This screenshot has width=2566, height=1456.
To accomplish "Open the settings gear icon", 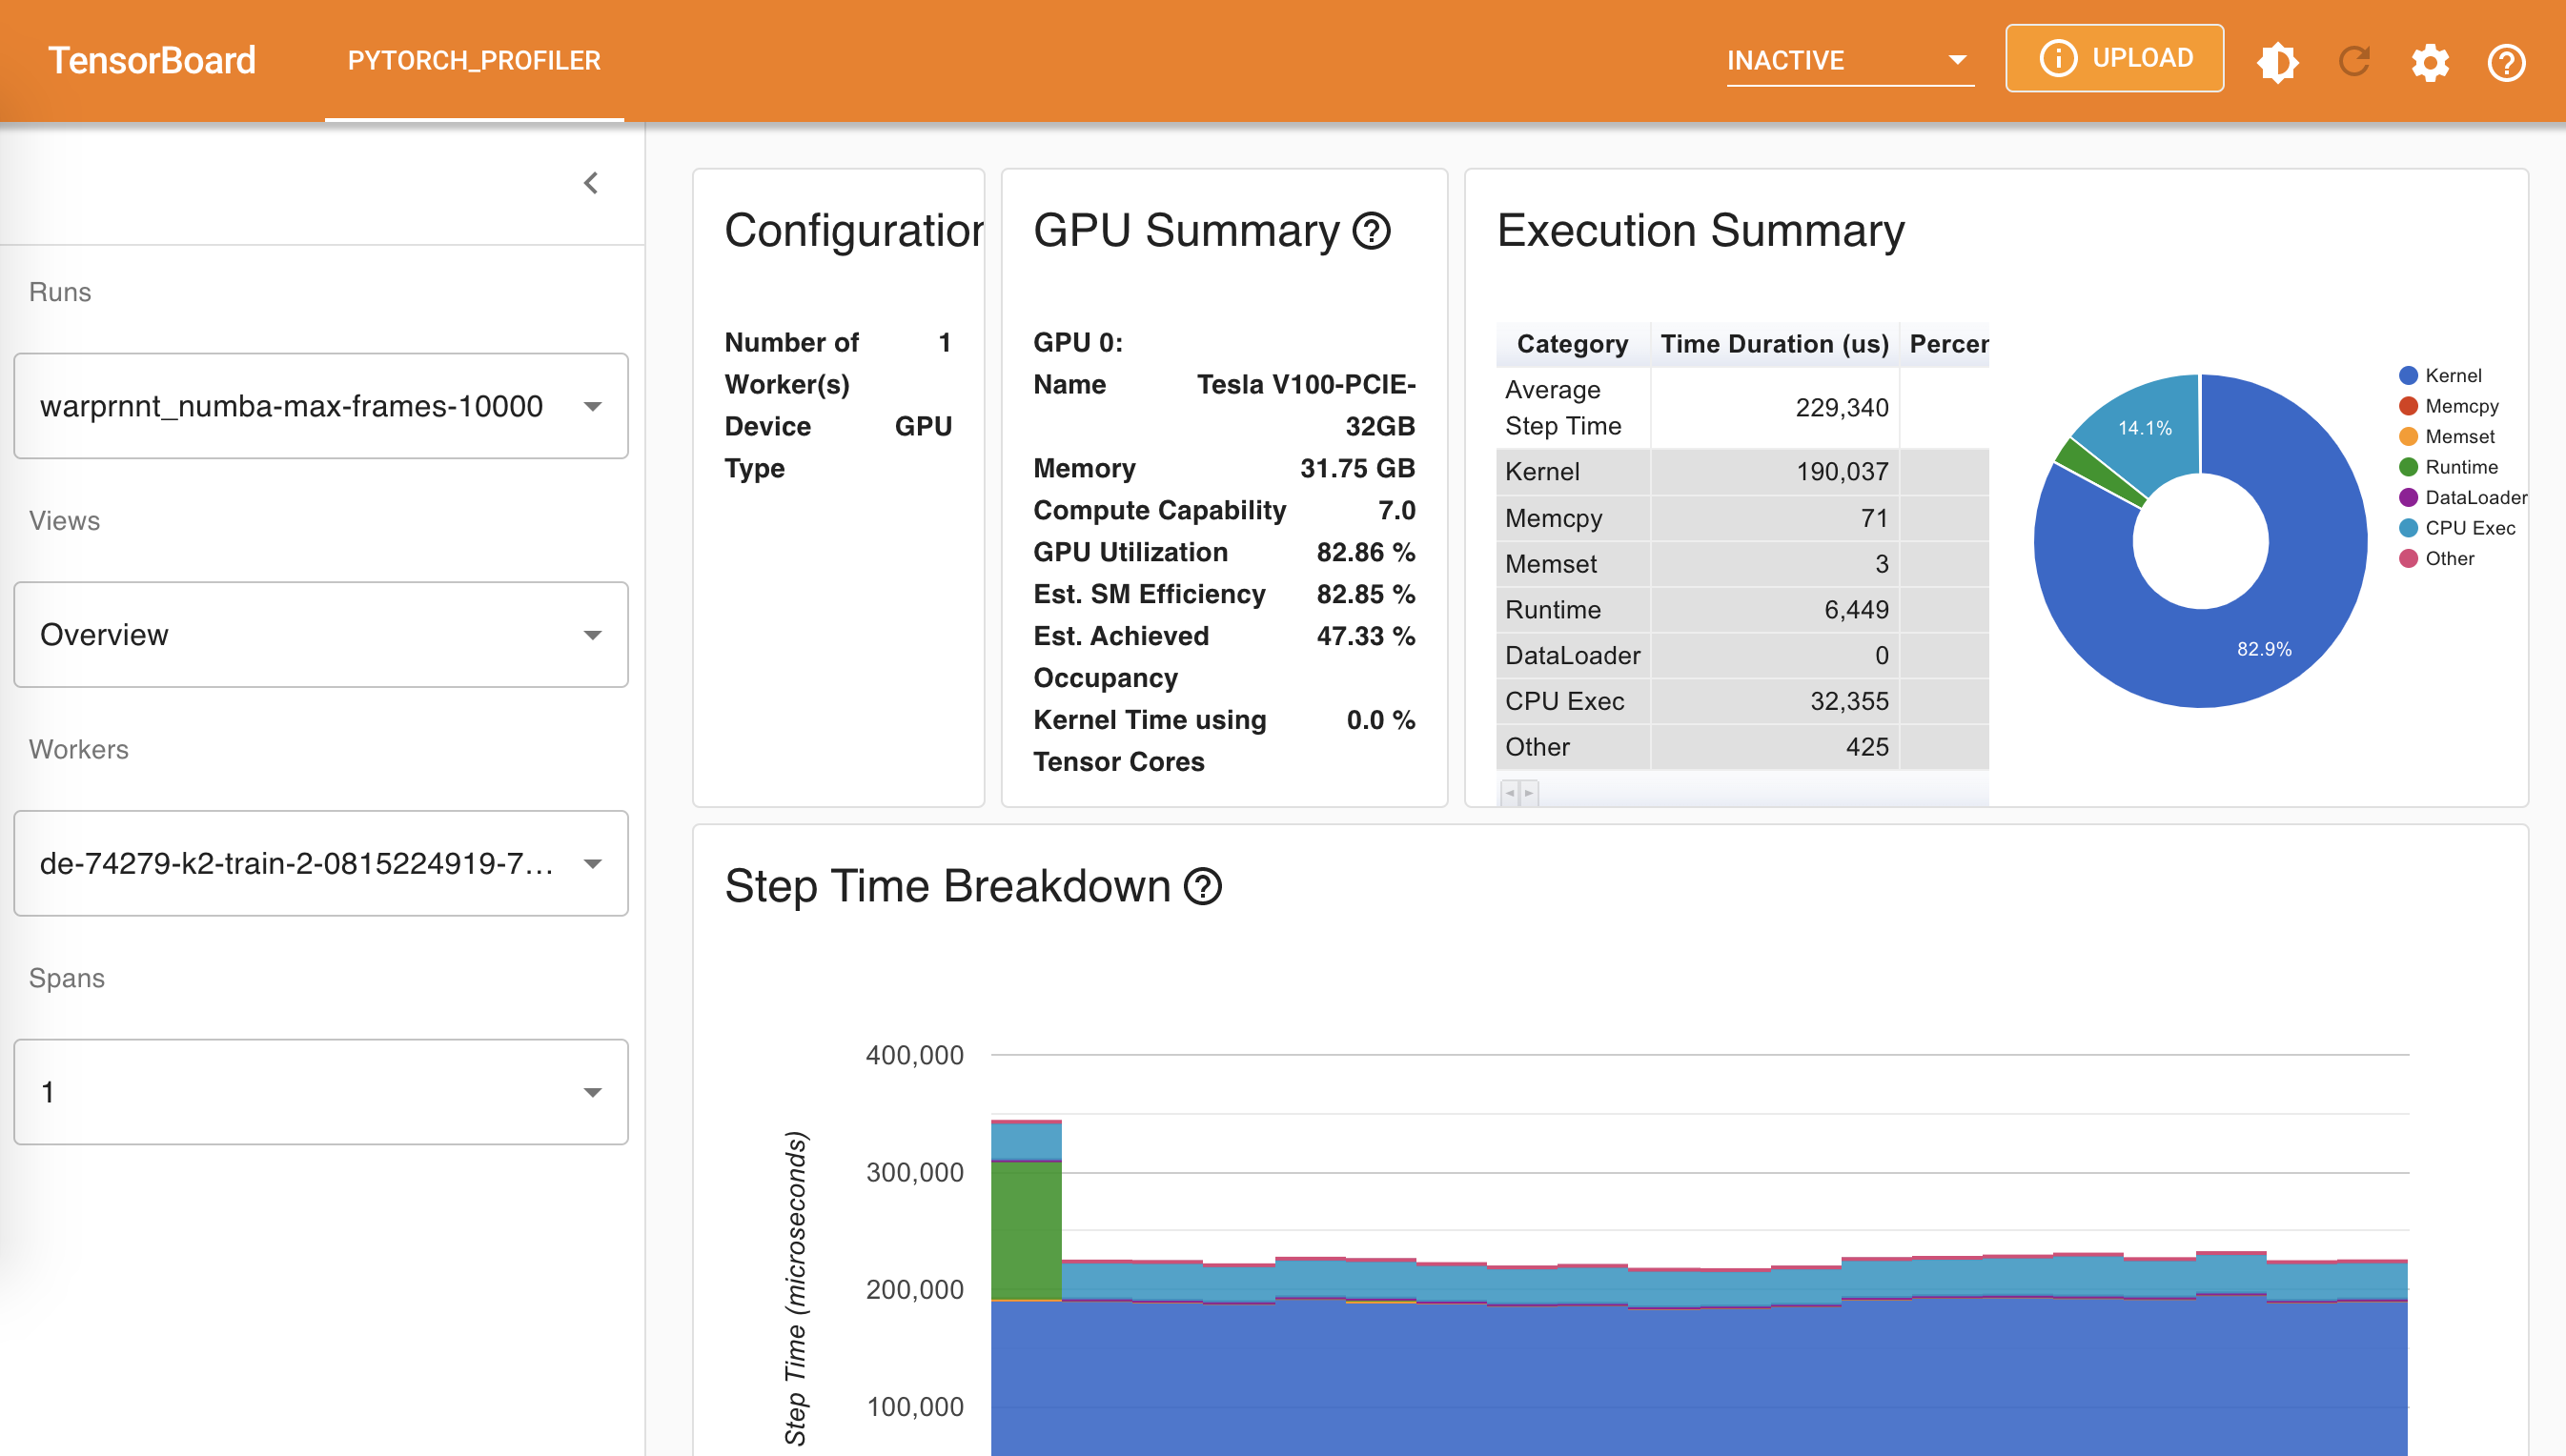I will [2429, 62].
